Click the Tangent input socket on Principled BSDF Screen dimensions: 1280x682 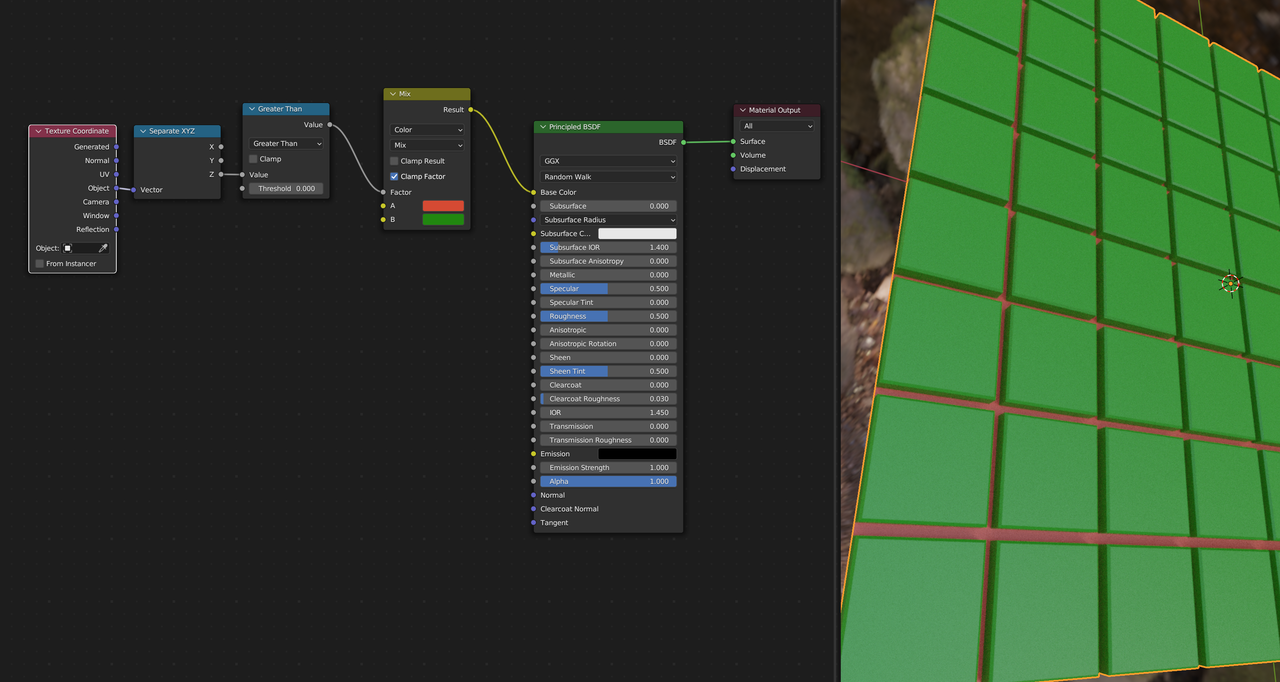tap(533, 523)
